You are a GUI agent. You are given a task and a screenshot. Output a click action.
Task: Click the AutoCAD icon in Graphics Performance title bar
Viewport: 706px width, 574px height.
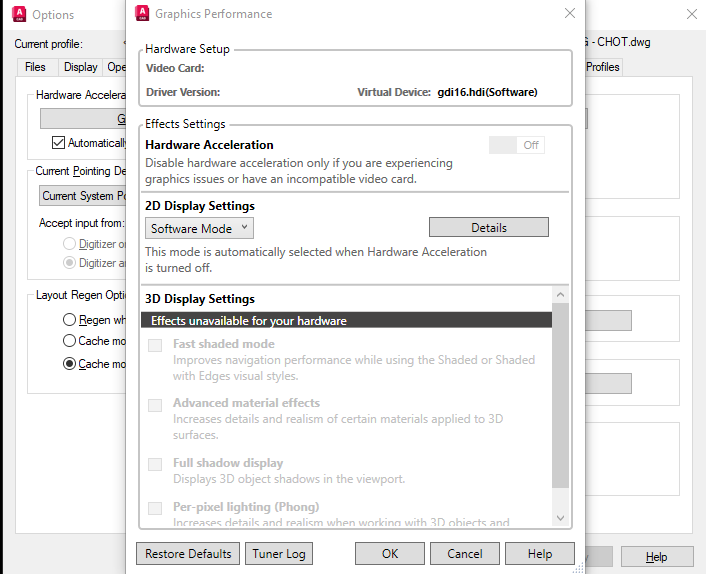pyautogui.click(x=142, y=13)
